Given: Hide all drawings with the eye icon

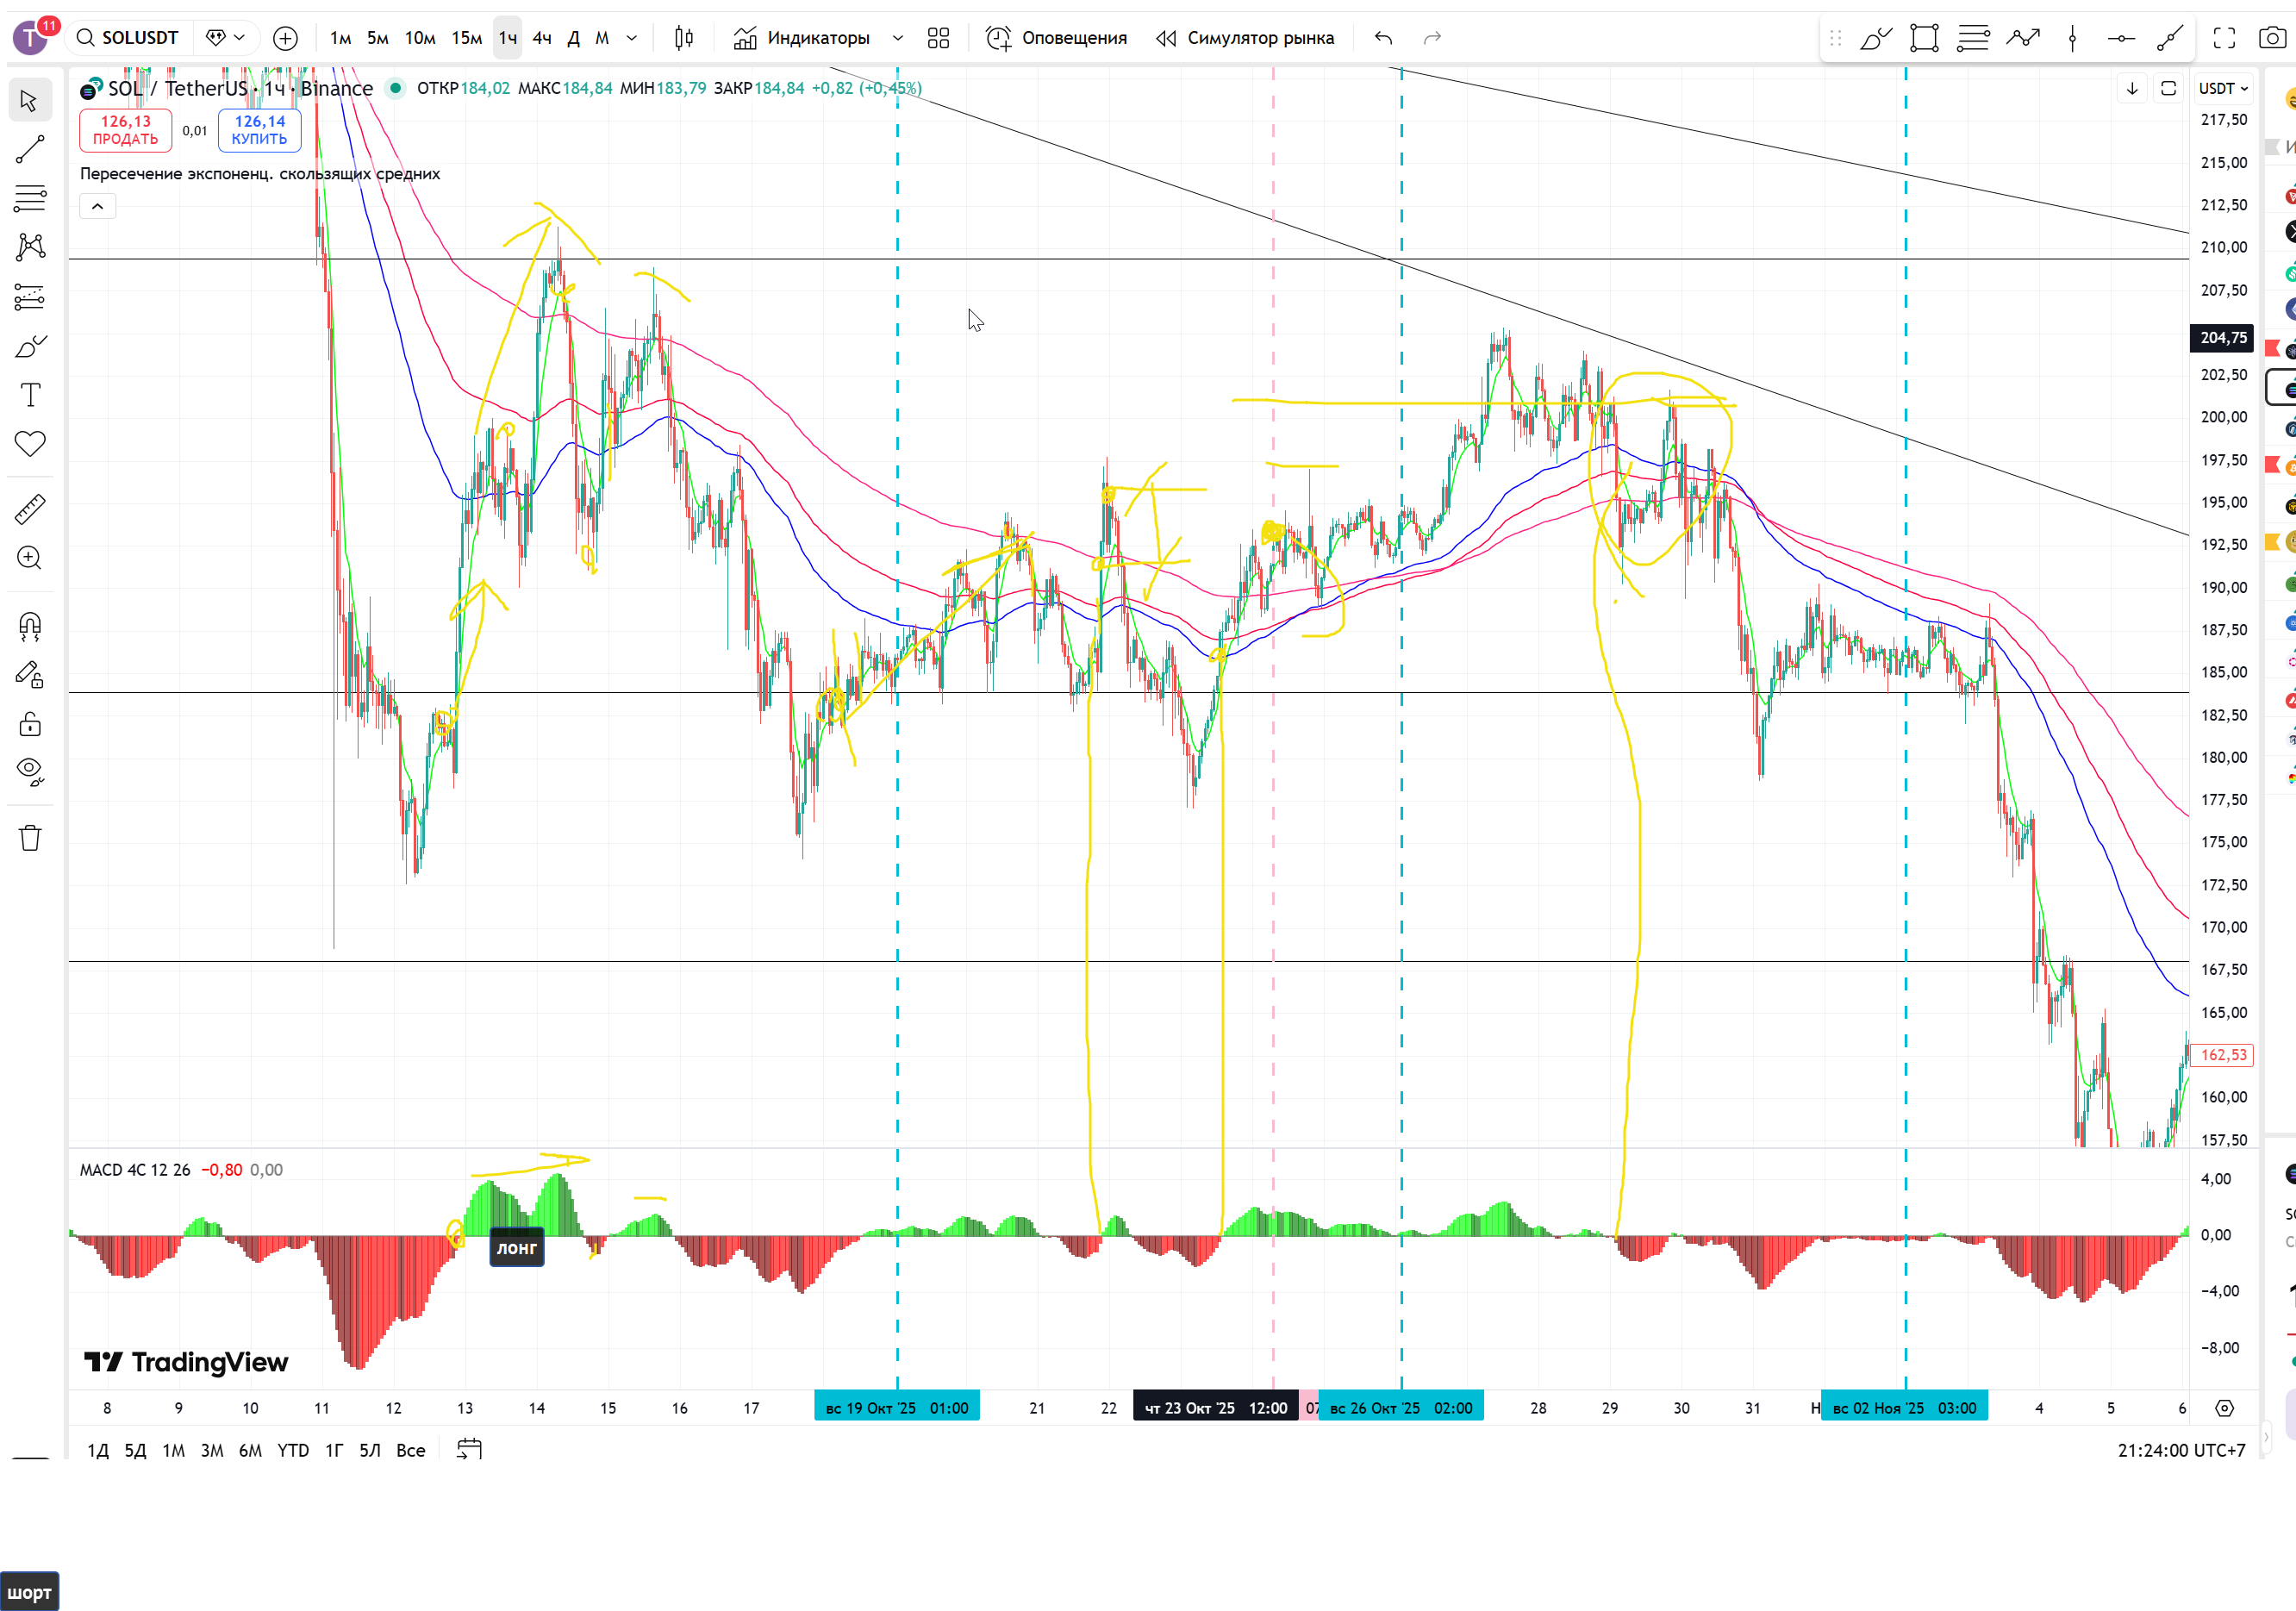Looking at the screenshot, I should tap(30, 771).
